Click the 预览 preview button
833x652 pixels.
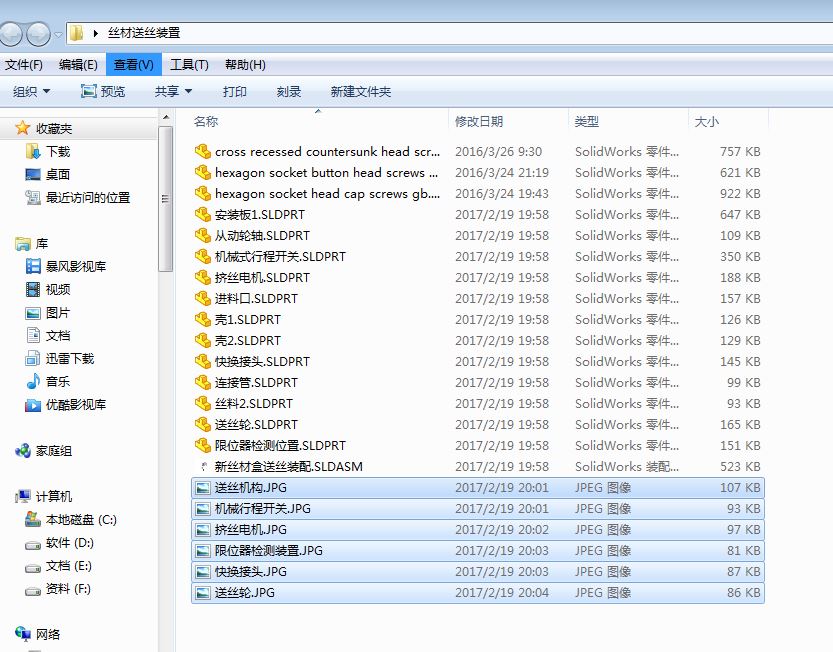[x=103, y=91]
